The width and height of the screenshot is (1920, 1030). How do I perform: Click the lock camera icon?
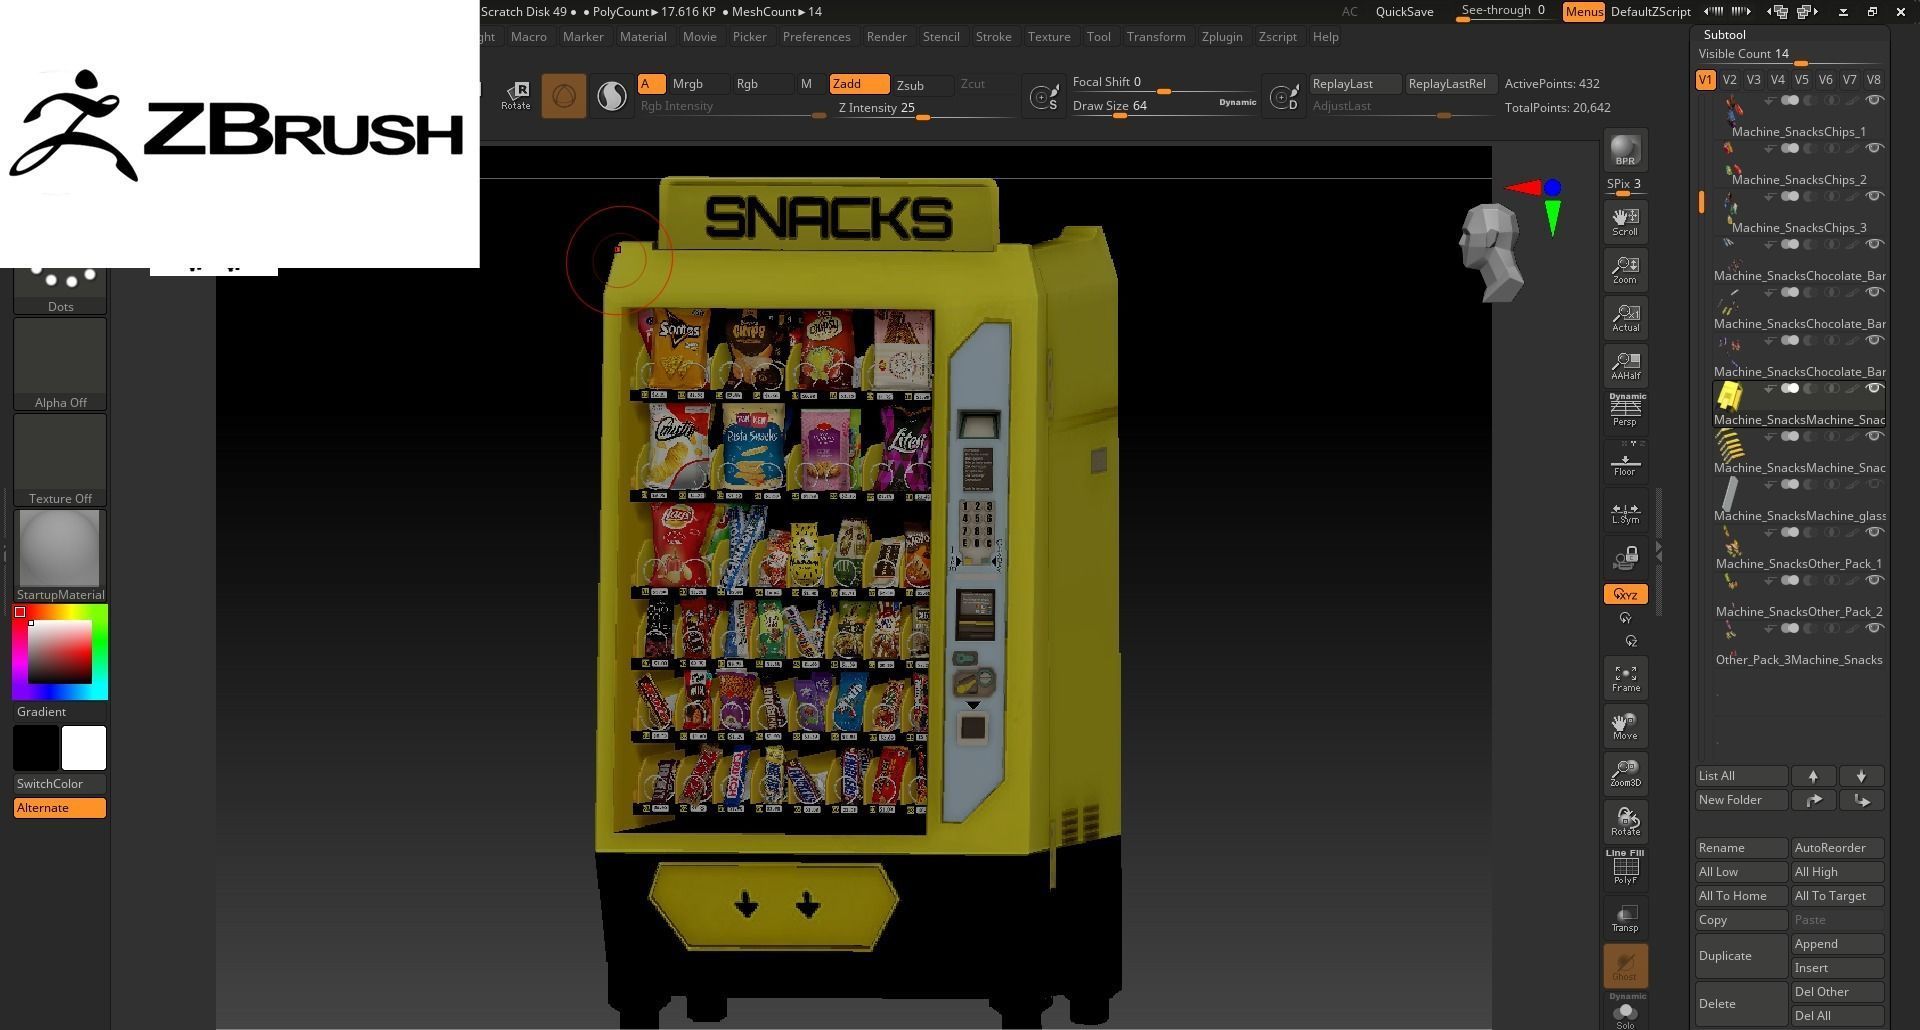[1625, 558]
